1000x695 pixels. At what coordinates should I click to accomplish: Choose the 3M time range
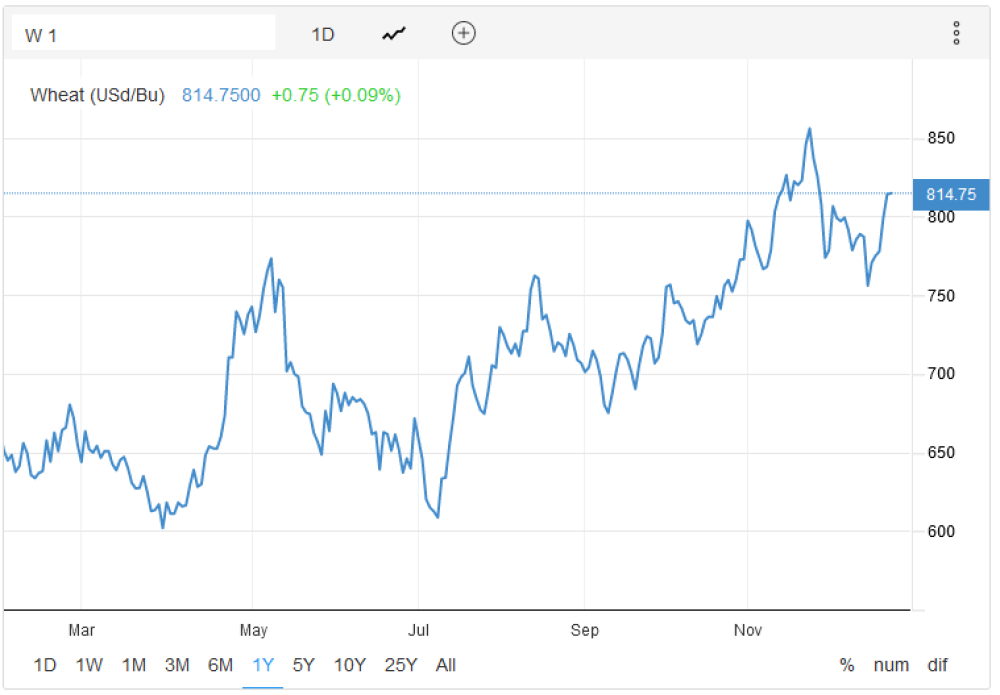(177, 665)
